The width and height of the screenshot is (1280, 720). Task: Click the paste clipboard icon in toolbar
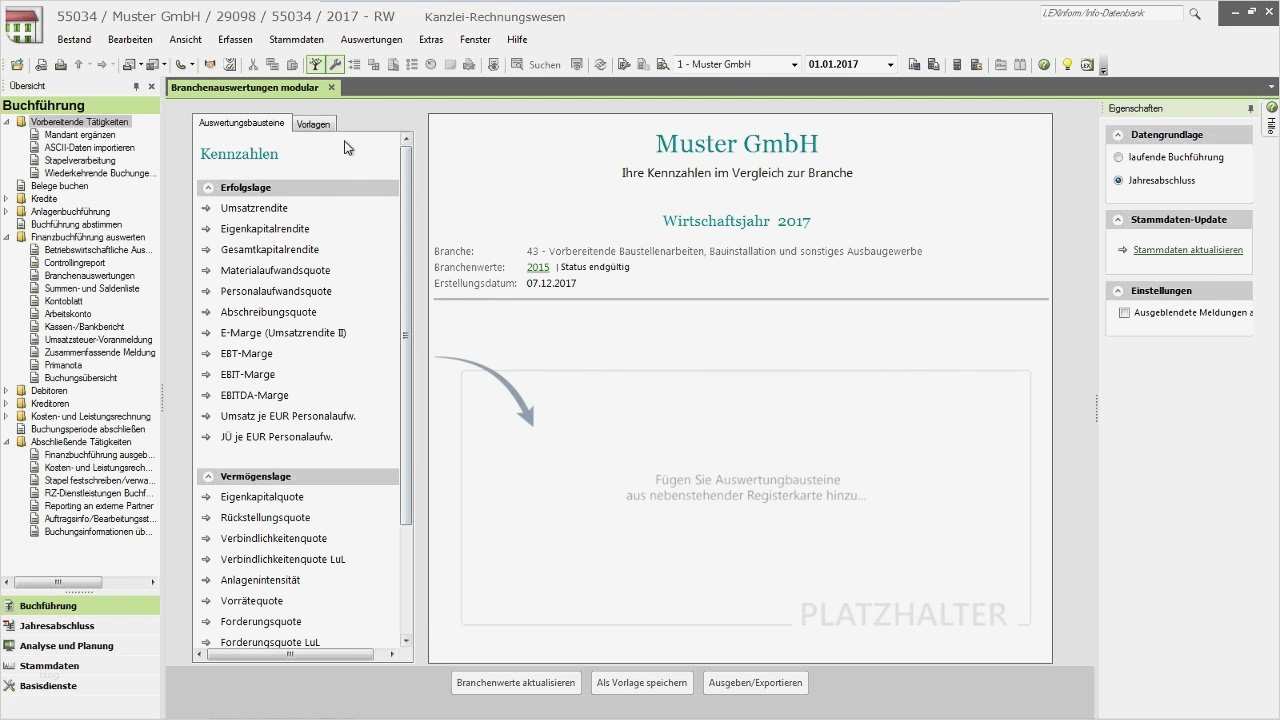click(x=291, y=65)
